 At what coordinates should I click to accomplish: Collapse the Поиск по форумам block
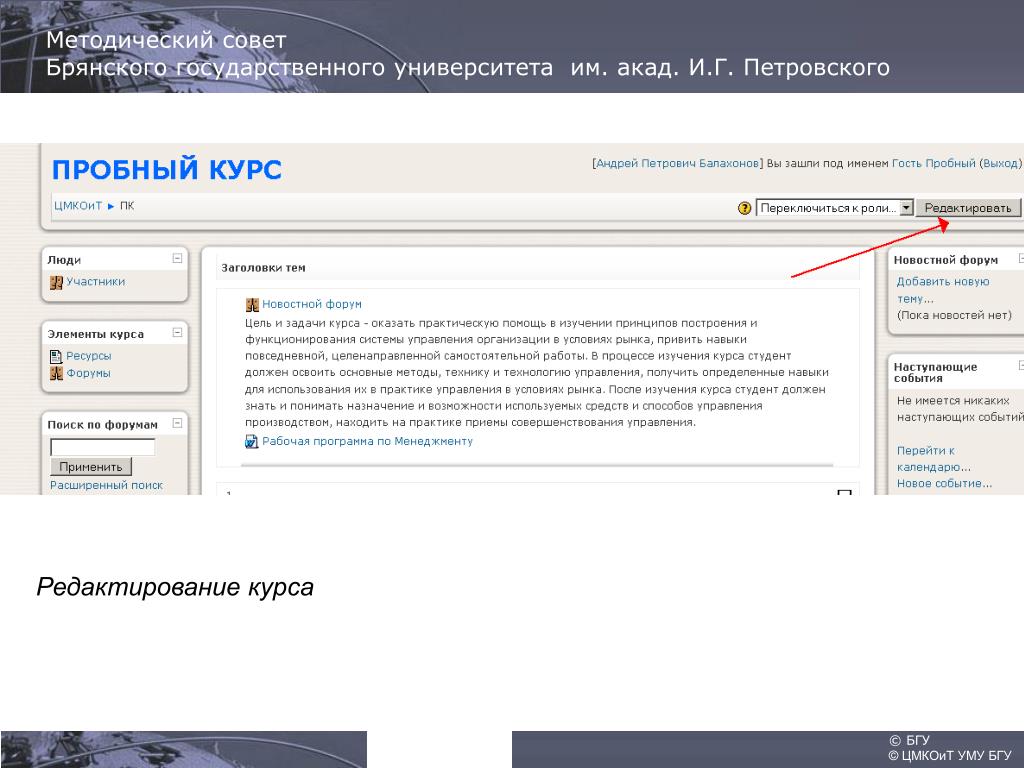[x=177, y=423]
